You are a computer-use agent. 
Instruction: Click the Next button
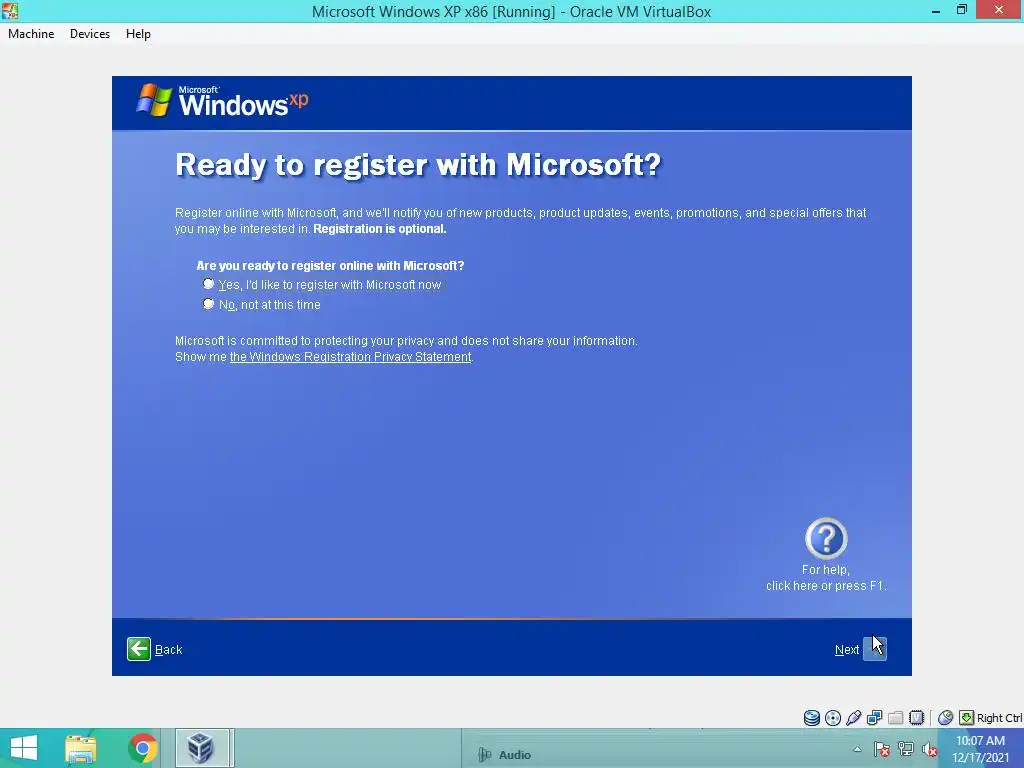pos(874,649)
